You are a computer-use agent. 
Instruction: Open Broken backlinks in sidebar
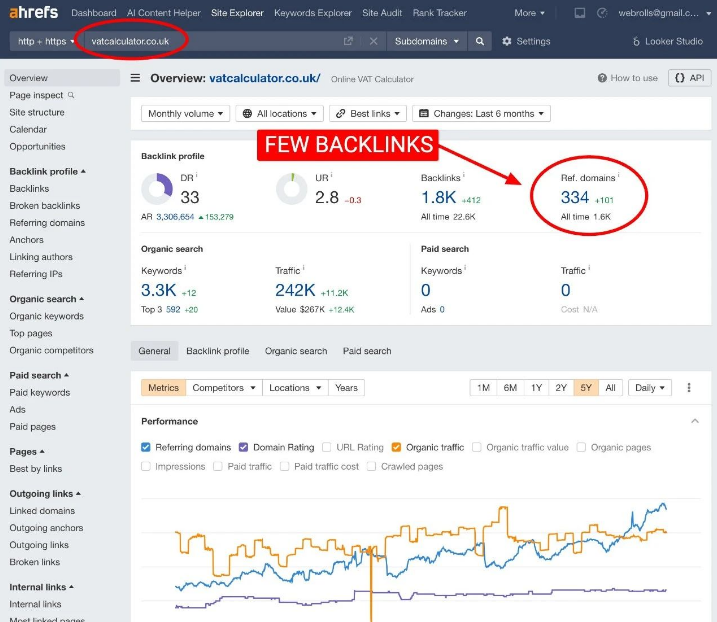[44, 206]
